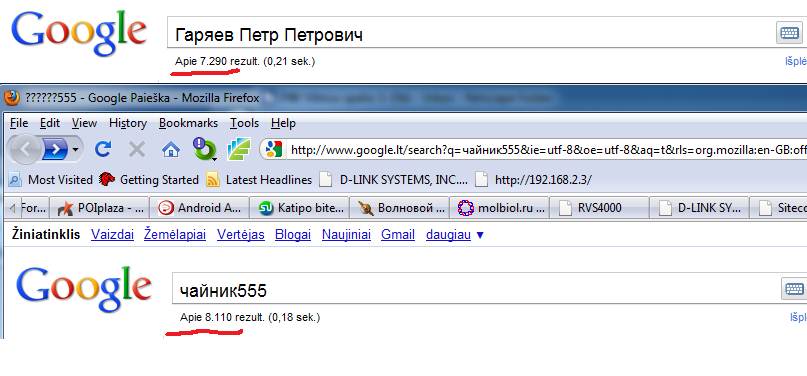This screenshot has width=807, height=376.
Task: Open the Latest Headlines feed bookmark
Action: pos(258,180)
